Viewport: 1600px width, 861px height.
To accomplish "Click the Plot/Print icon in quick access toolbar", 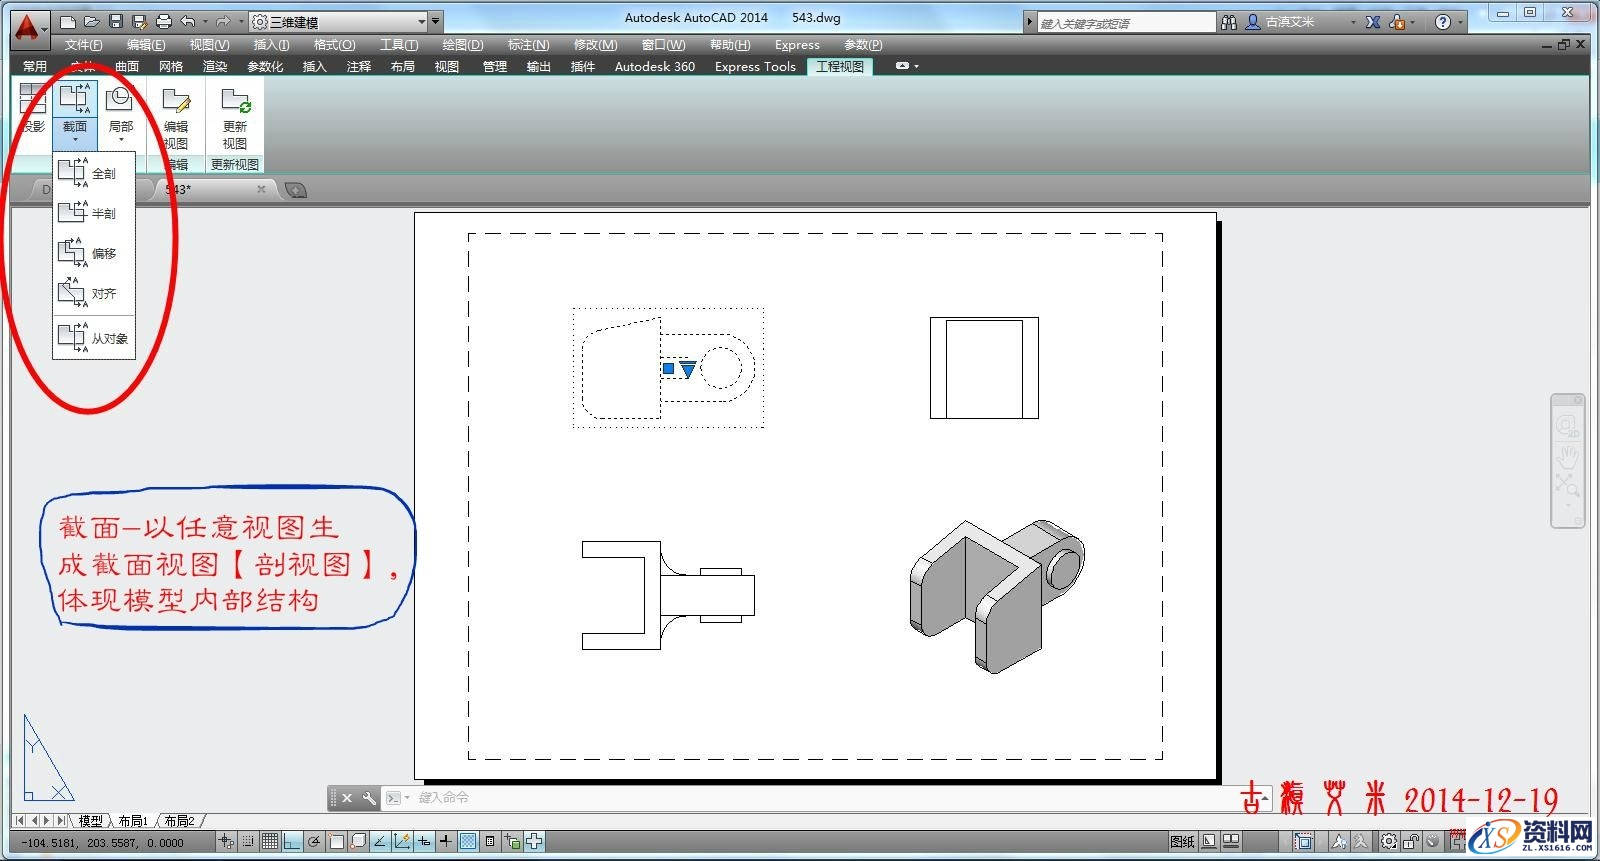I will coord(164,21).
